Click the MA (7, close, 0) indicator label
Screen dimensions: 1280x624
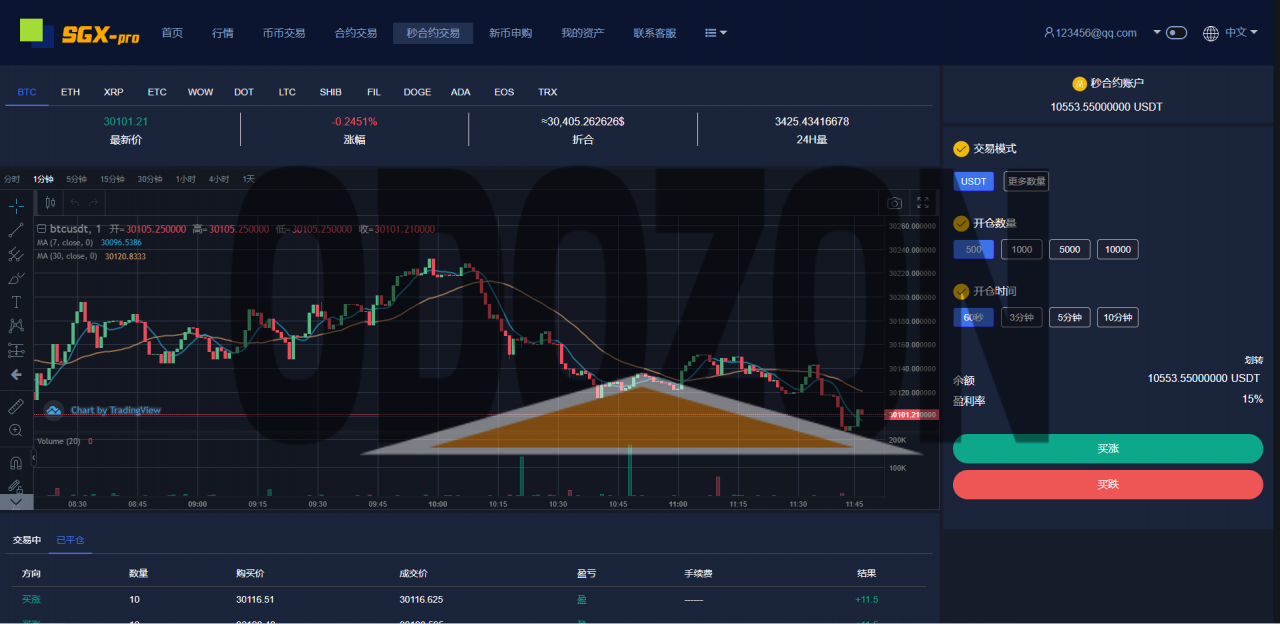[x=65, y=242]
